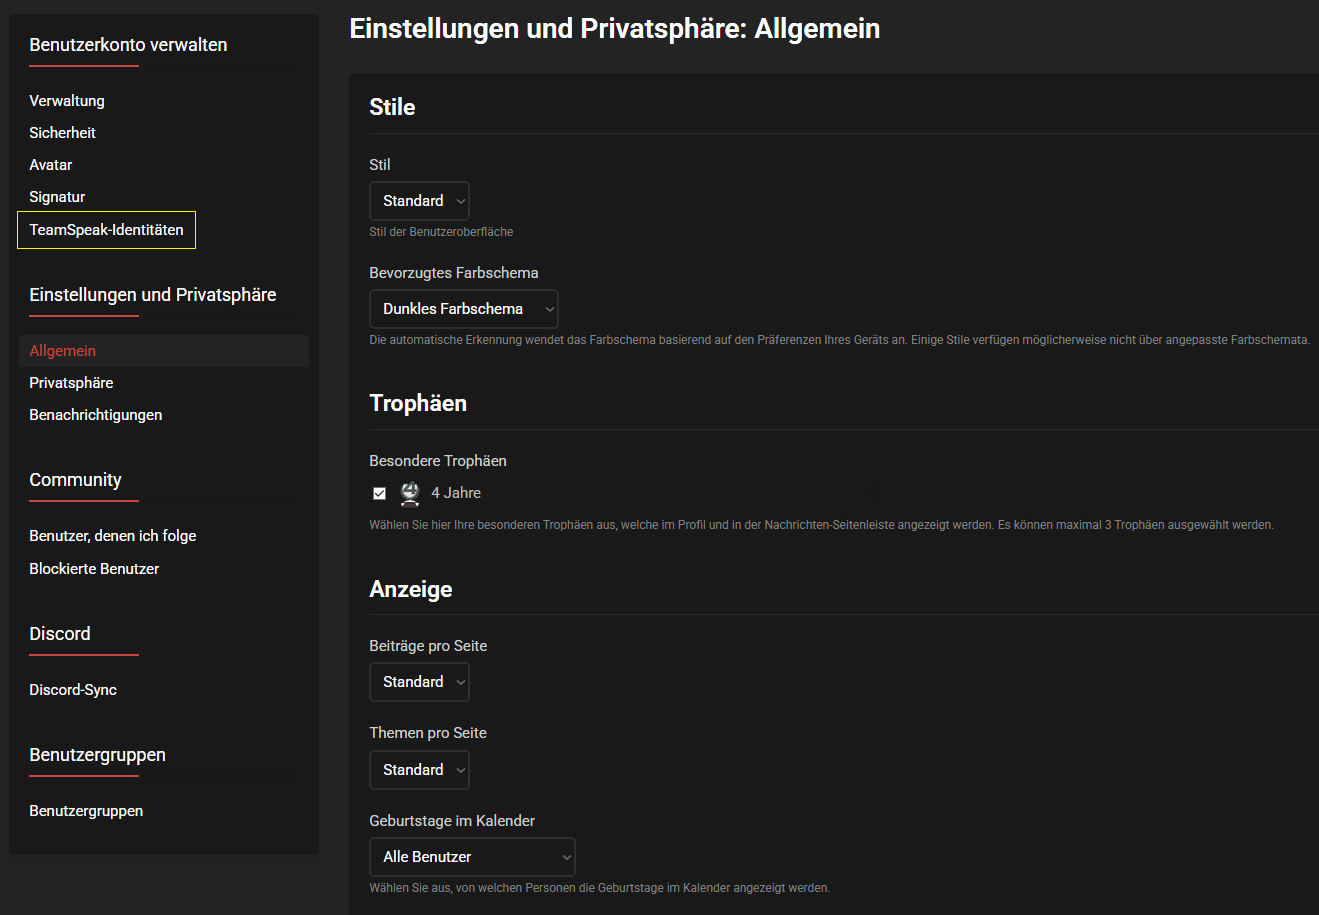Select Signatur in the account menu
Viewport: 1319px width, 915px height.
(57, 197)
